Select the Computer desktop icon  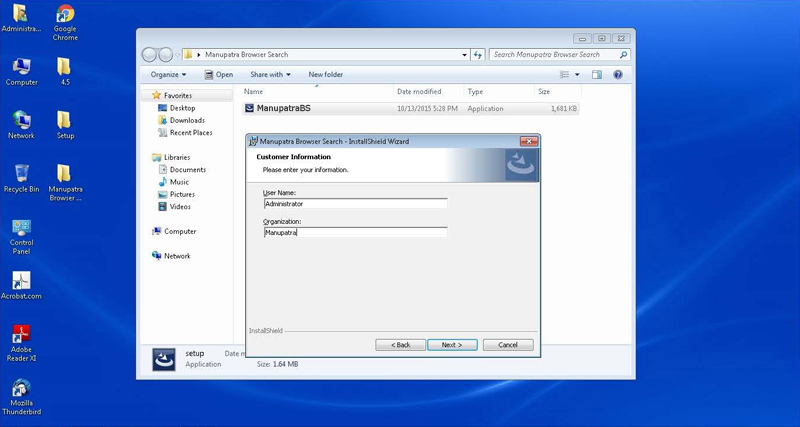tap(21, 71)
